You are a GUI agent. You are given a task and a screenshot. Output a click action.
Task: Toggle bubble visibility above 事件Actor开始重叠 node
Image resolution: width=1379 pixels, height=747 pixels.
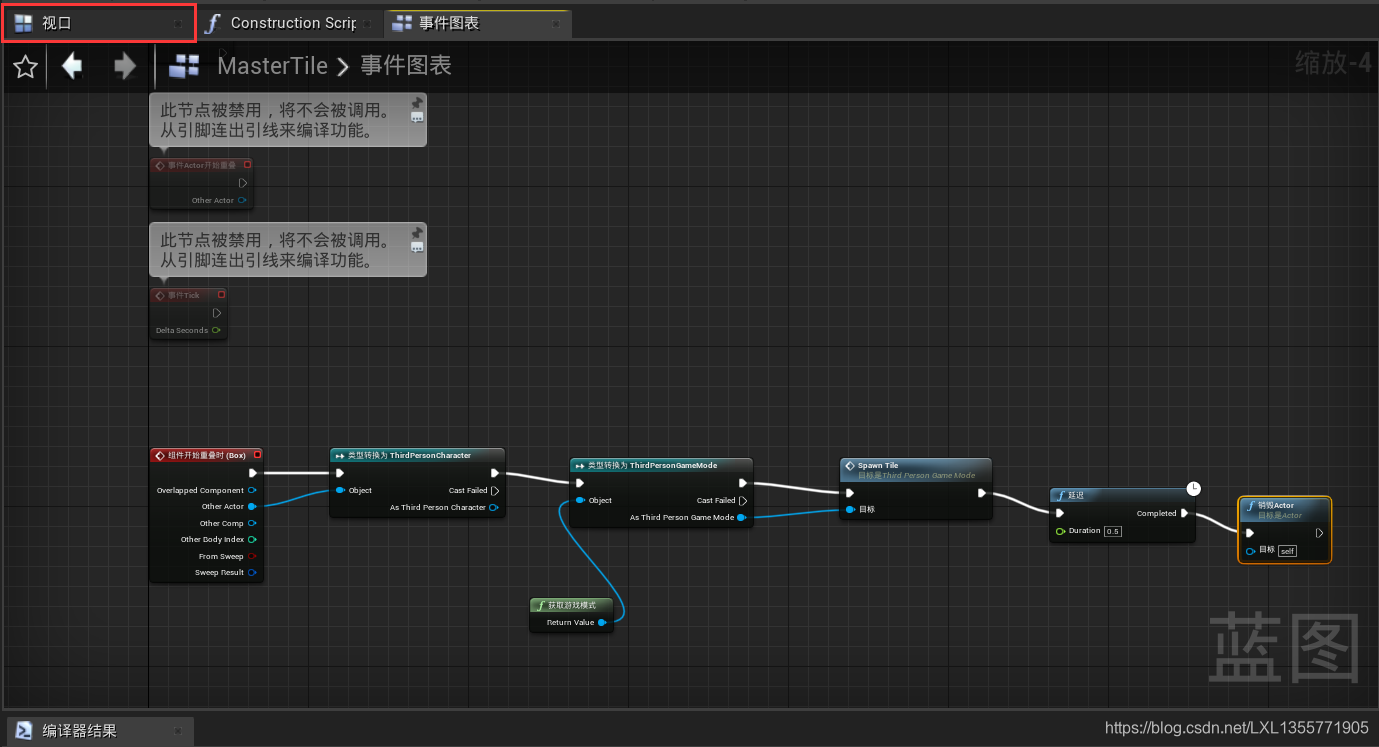(x=417, y=117)
